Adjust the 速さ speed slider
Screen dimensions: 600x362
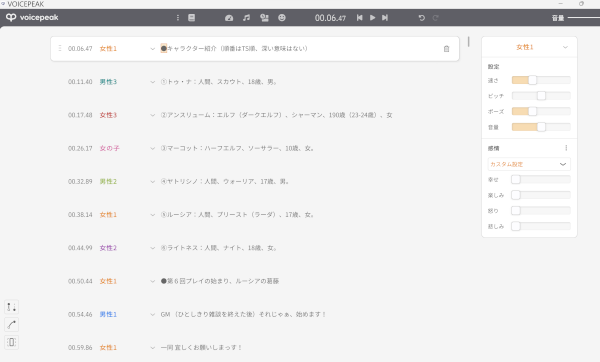point(541,80)
